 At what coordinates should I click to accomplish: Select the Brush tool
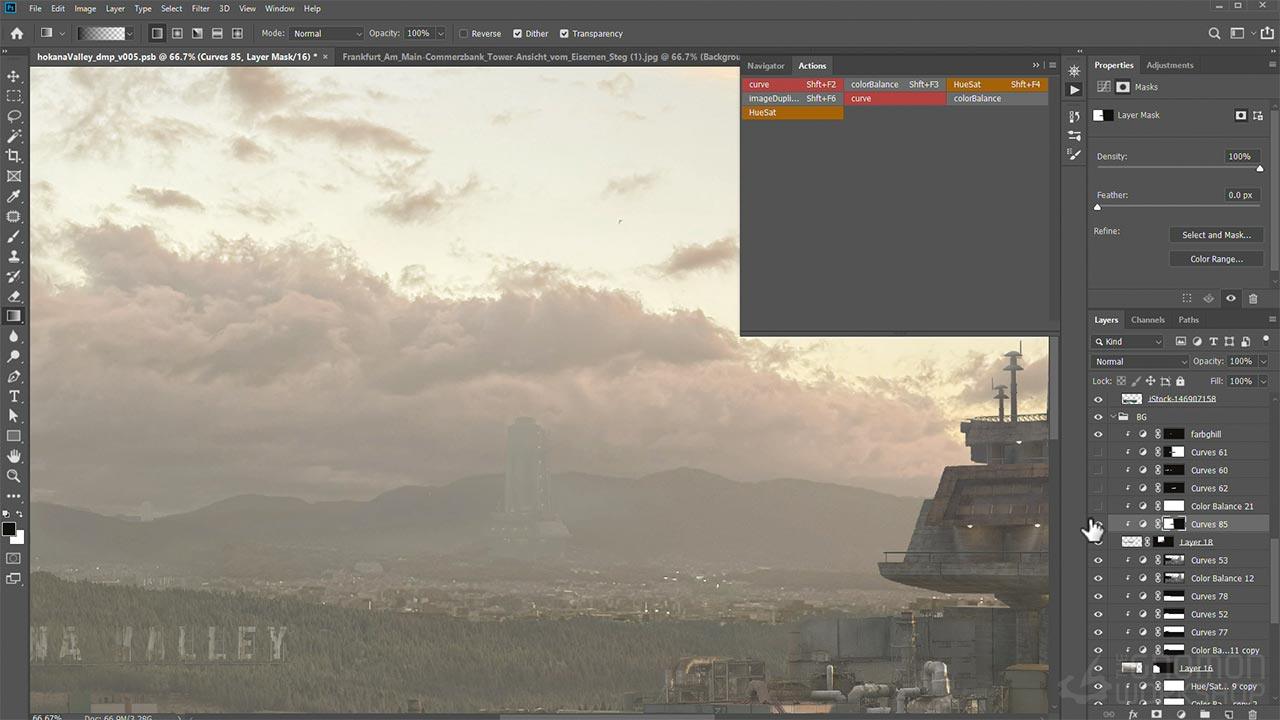pos(14,237)
